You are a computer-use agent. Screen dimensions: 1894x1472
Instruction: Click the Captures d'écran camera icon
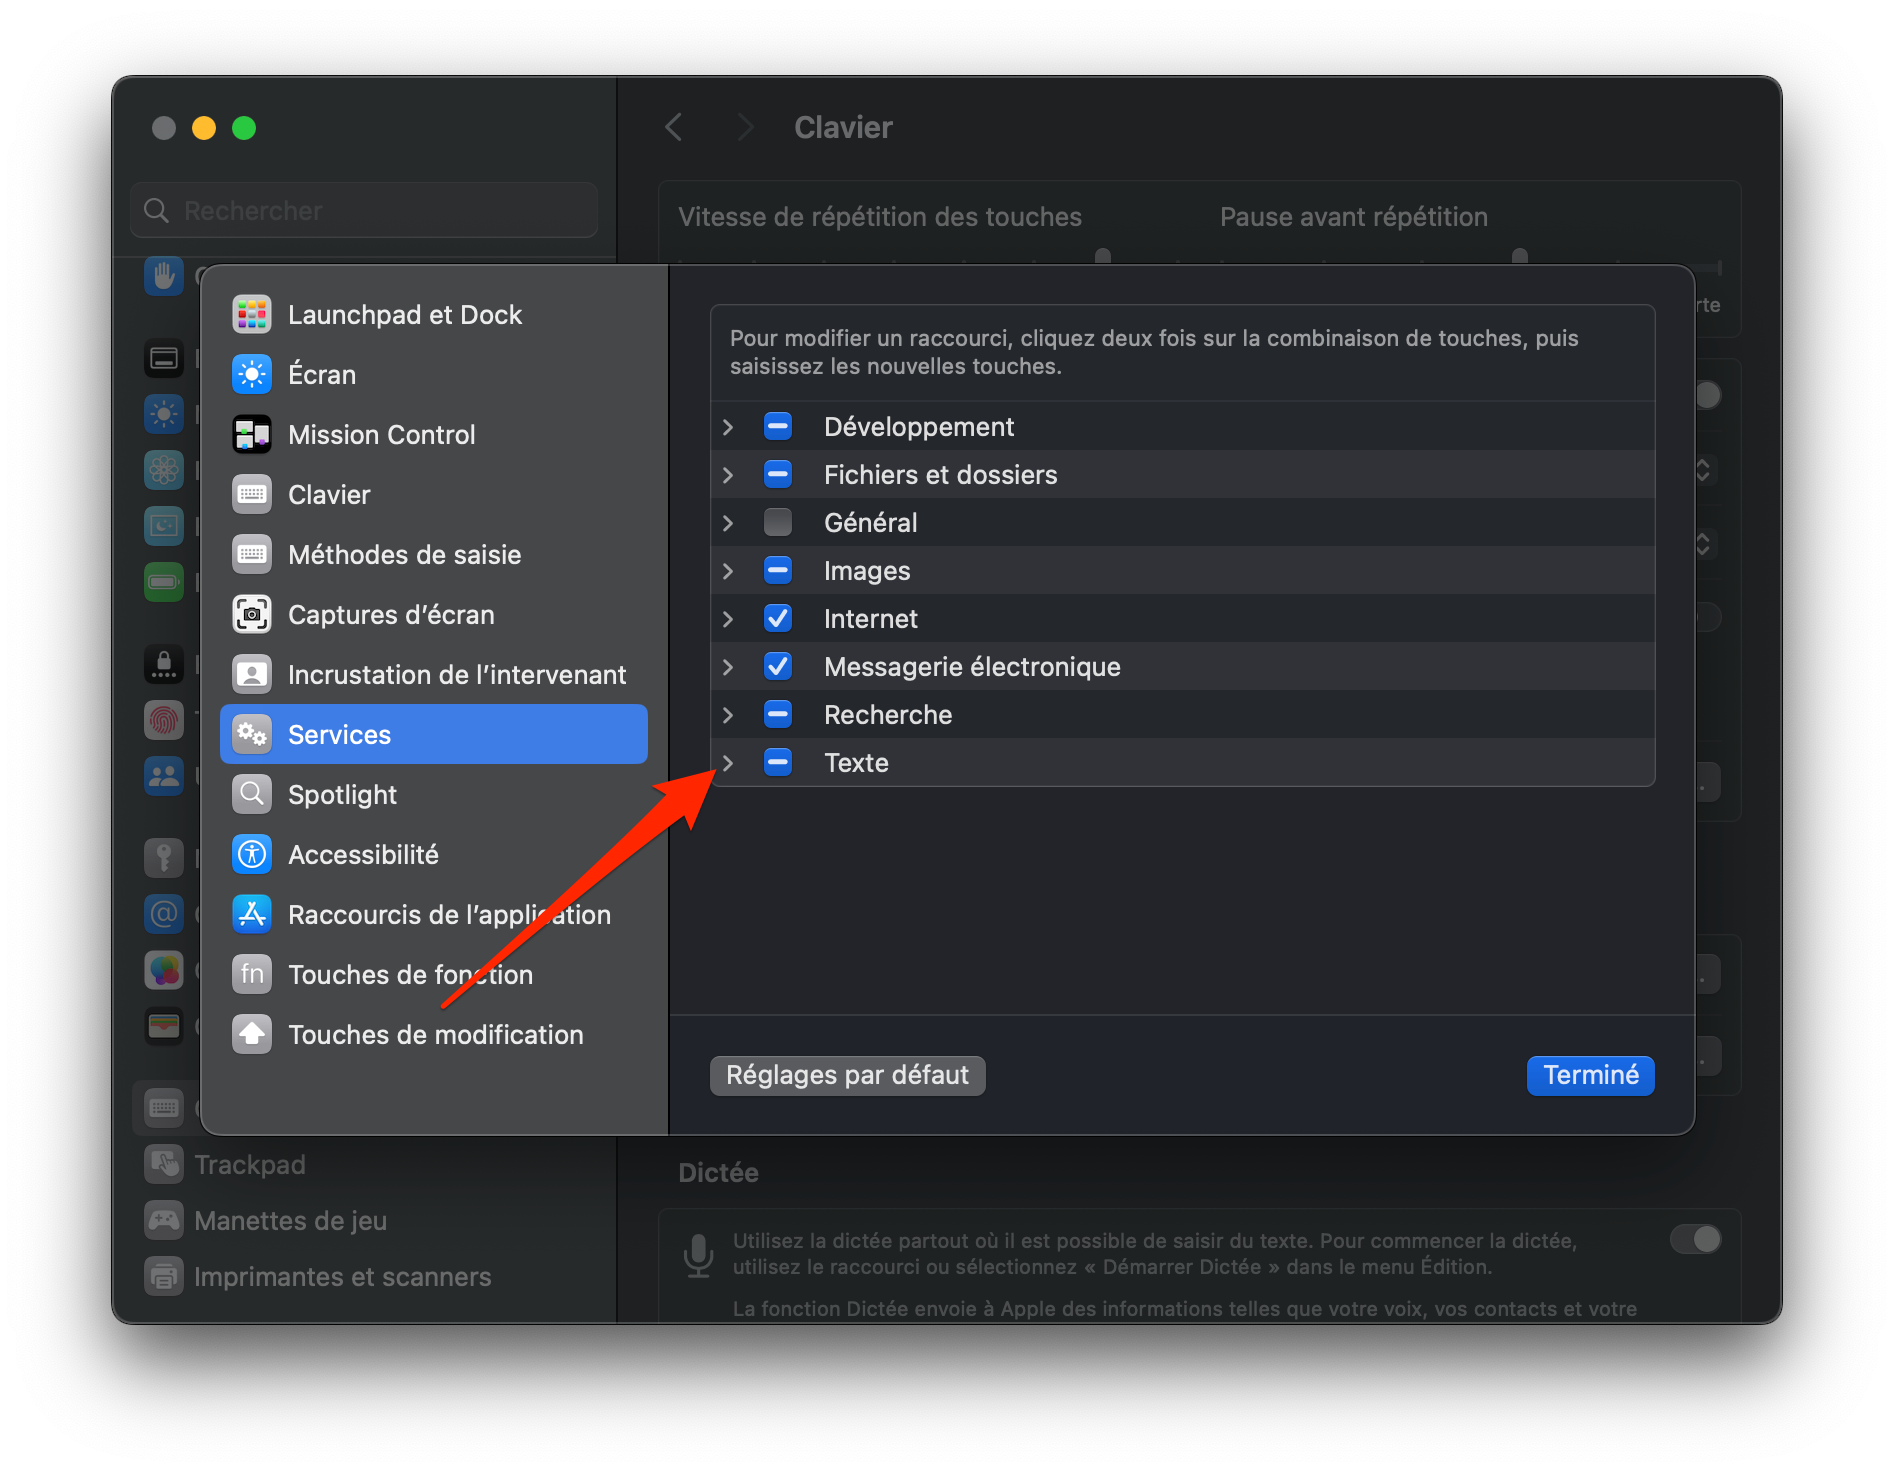tap(252, 614)
